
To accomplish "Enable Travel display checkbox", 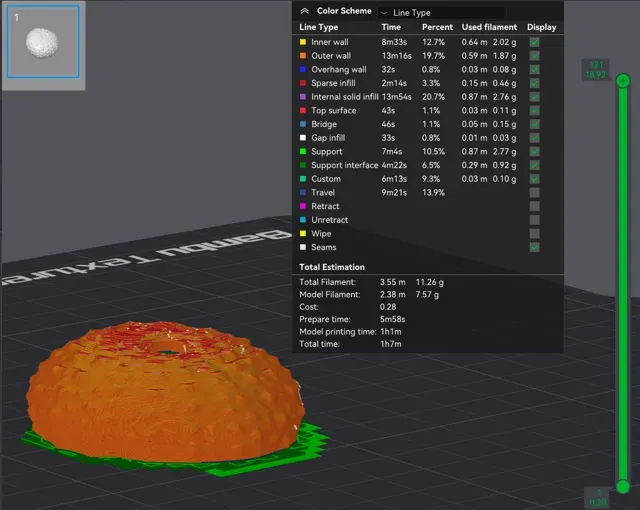I will pos(534,193).
